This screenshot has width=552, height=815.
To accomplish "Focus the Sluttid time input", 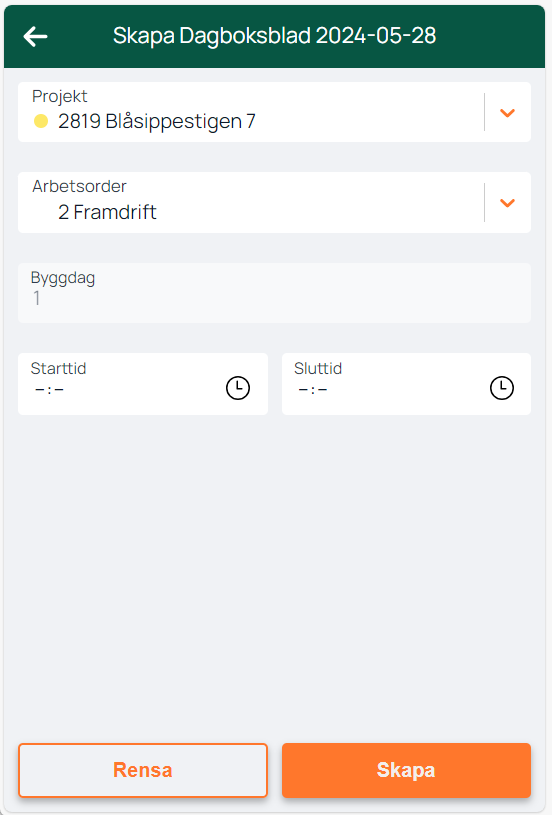I will [406, 384].
